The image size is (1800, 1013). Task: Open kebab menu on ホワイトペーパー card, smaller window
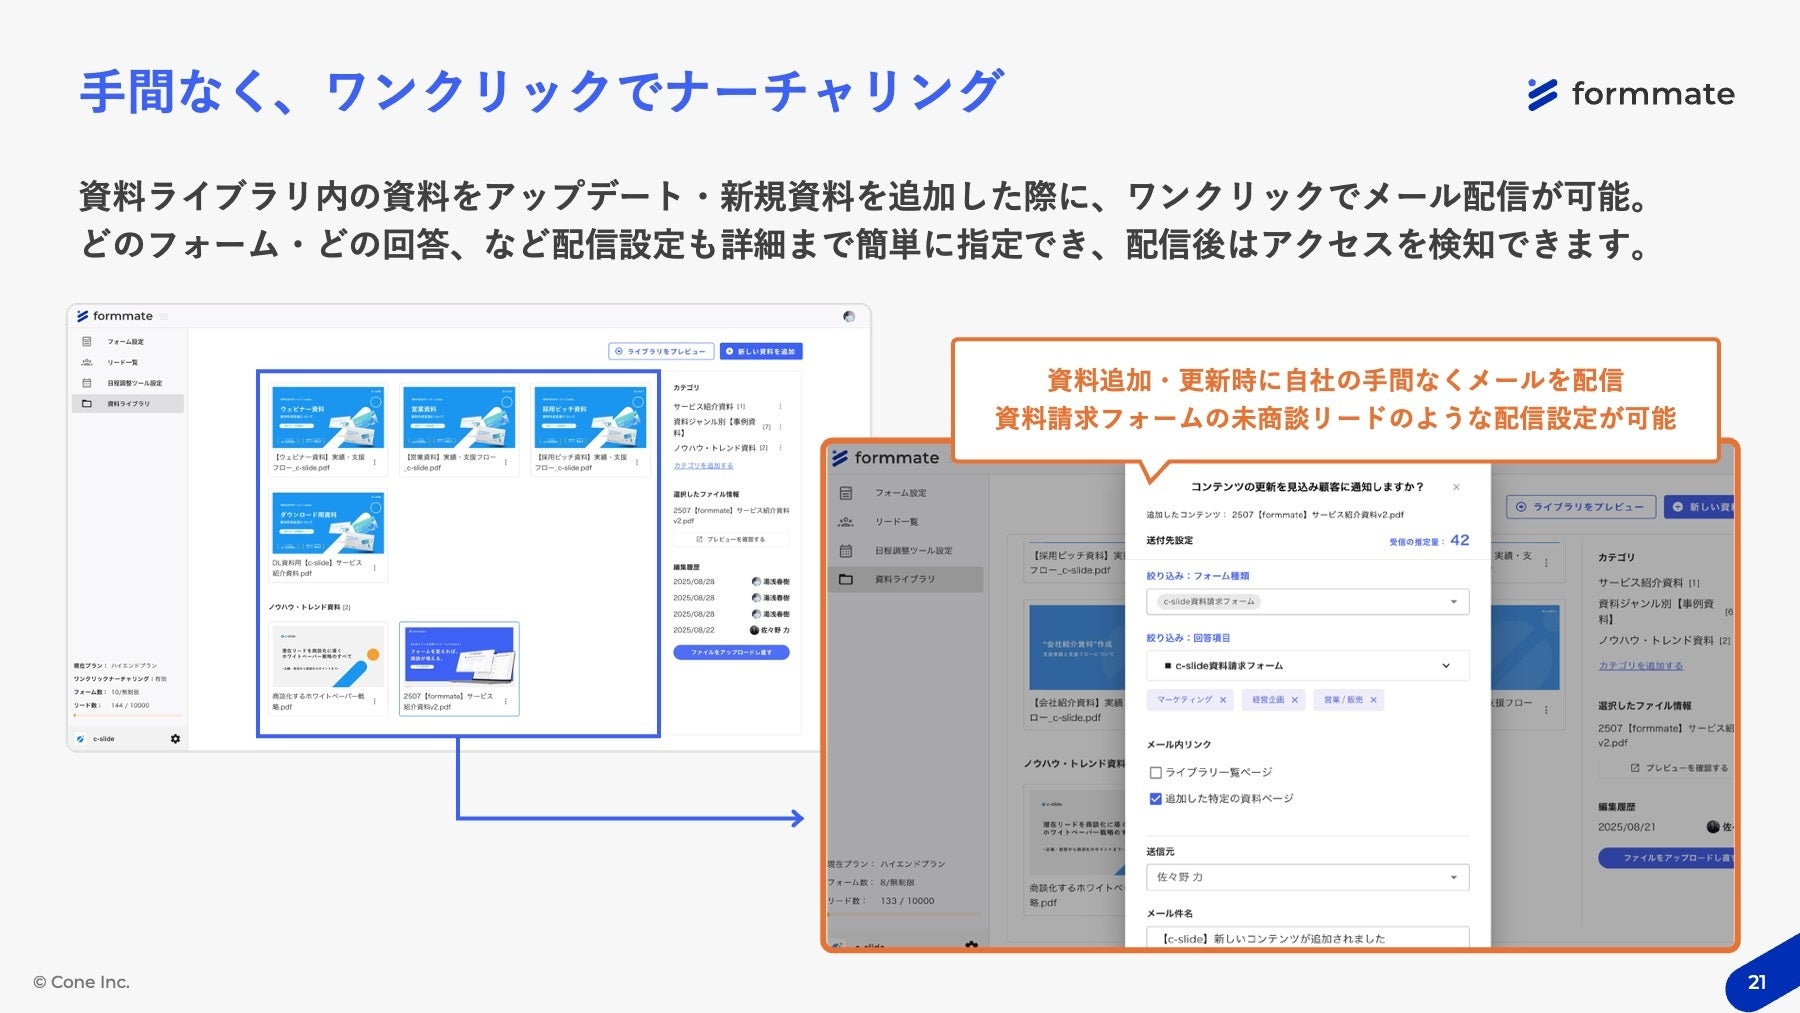375,701
